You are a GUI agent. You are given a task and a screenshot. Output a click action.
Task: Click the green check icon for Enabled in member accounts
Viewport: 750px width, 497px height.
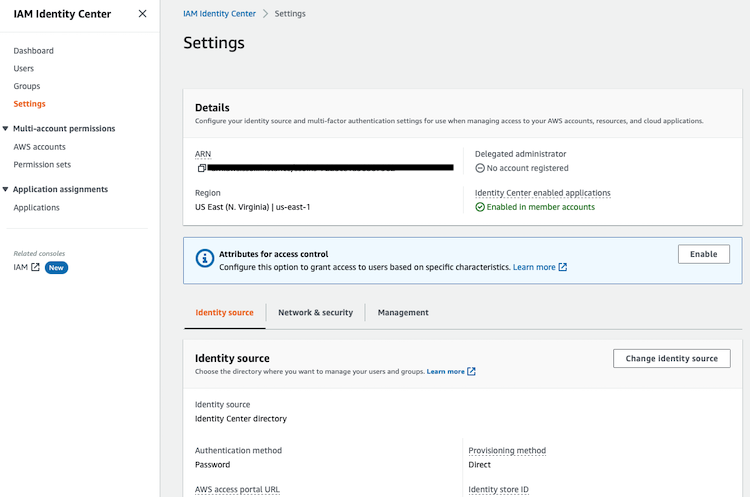coord(480,207)
